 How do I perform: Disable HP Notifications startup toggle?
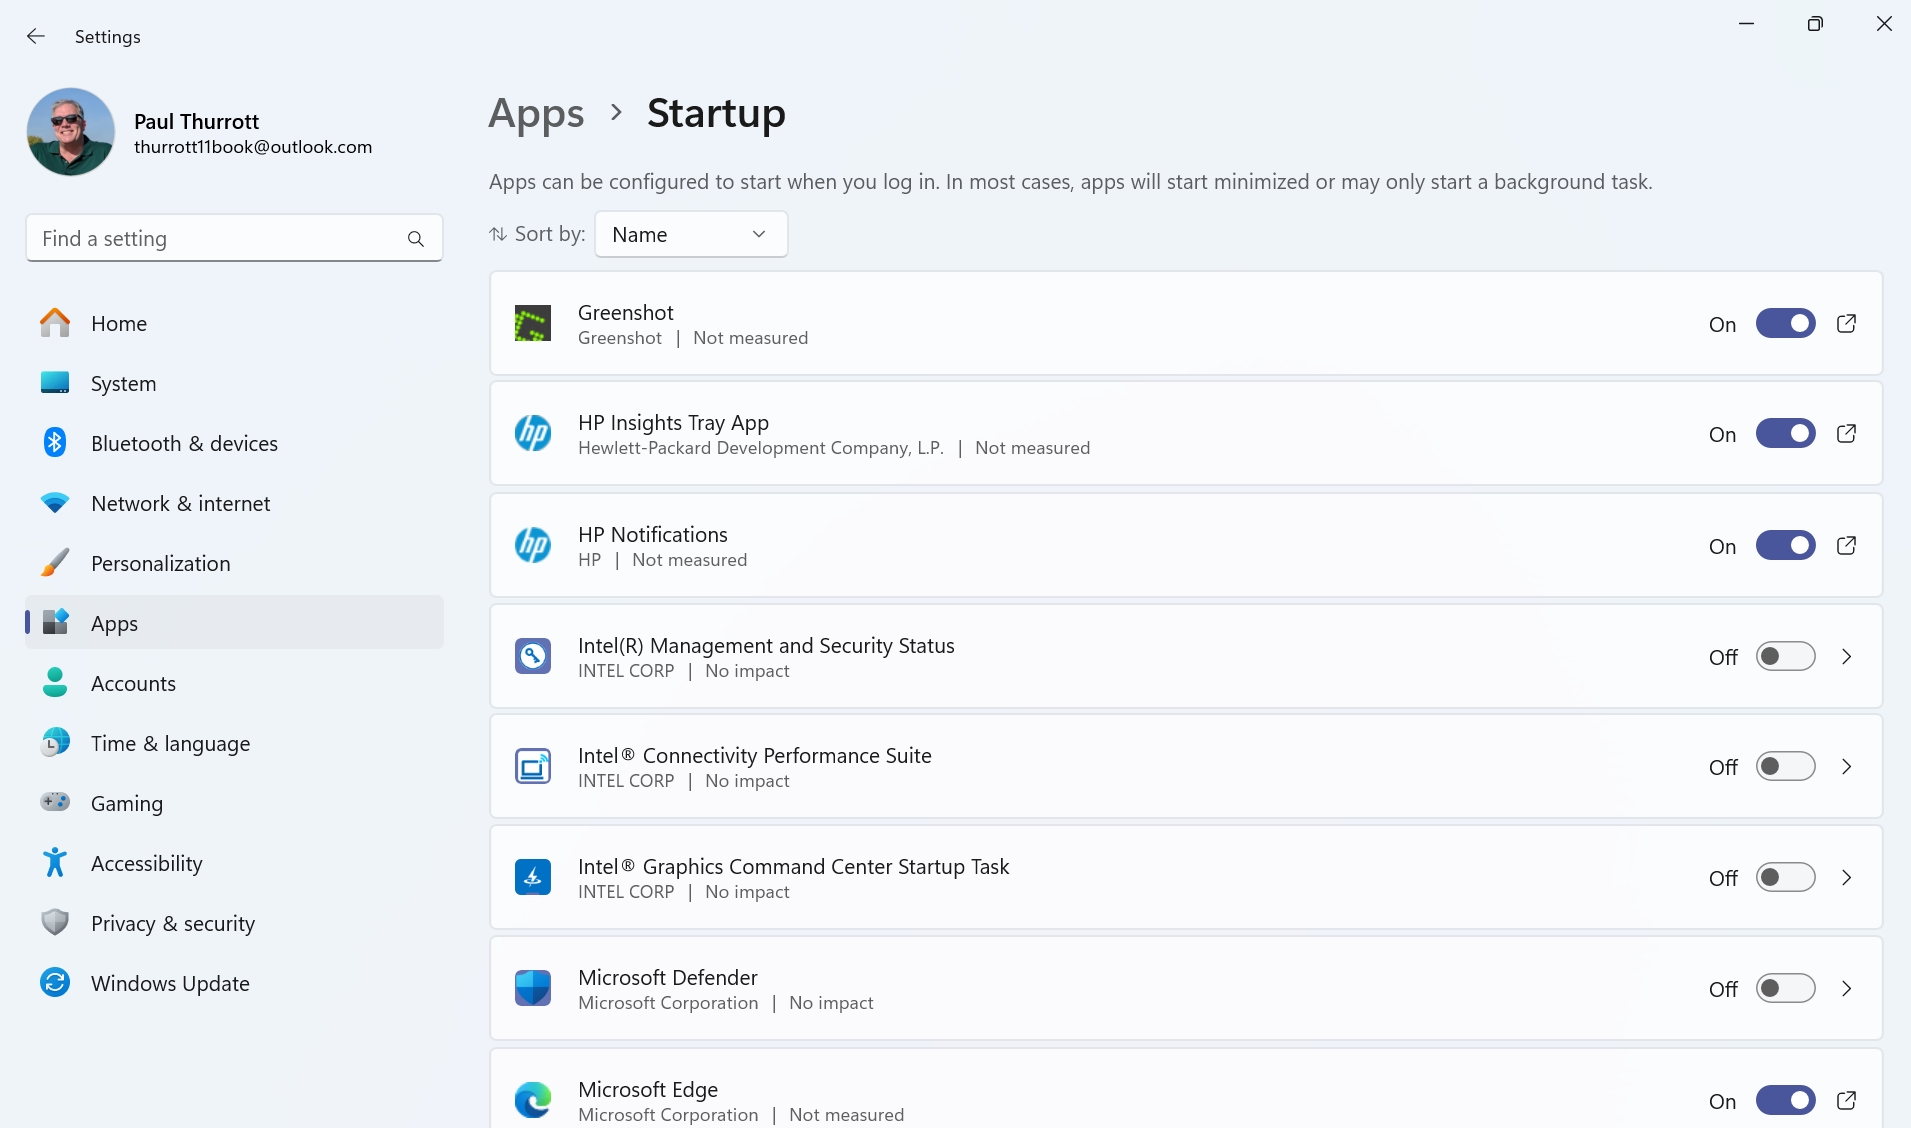click(x=1785, y=546)
